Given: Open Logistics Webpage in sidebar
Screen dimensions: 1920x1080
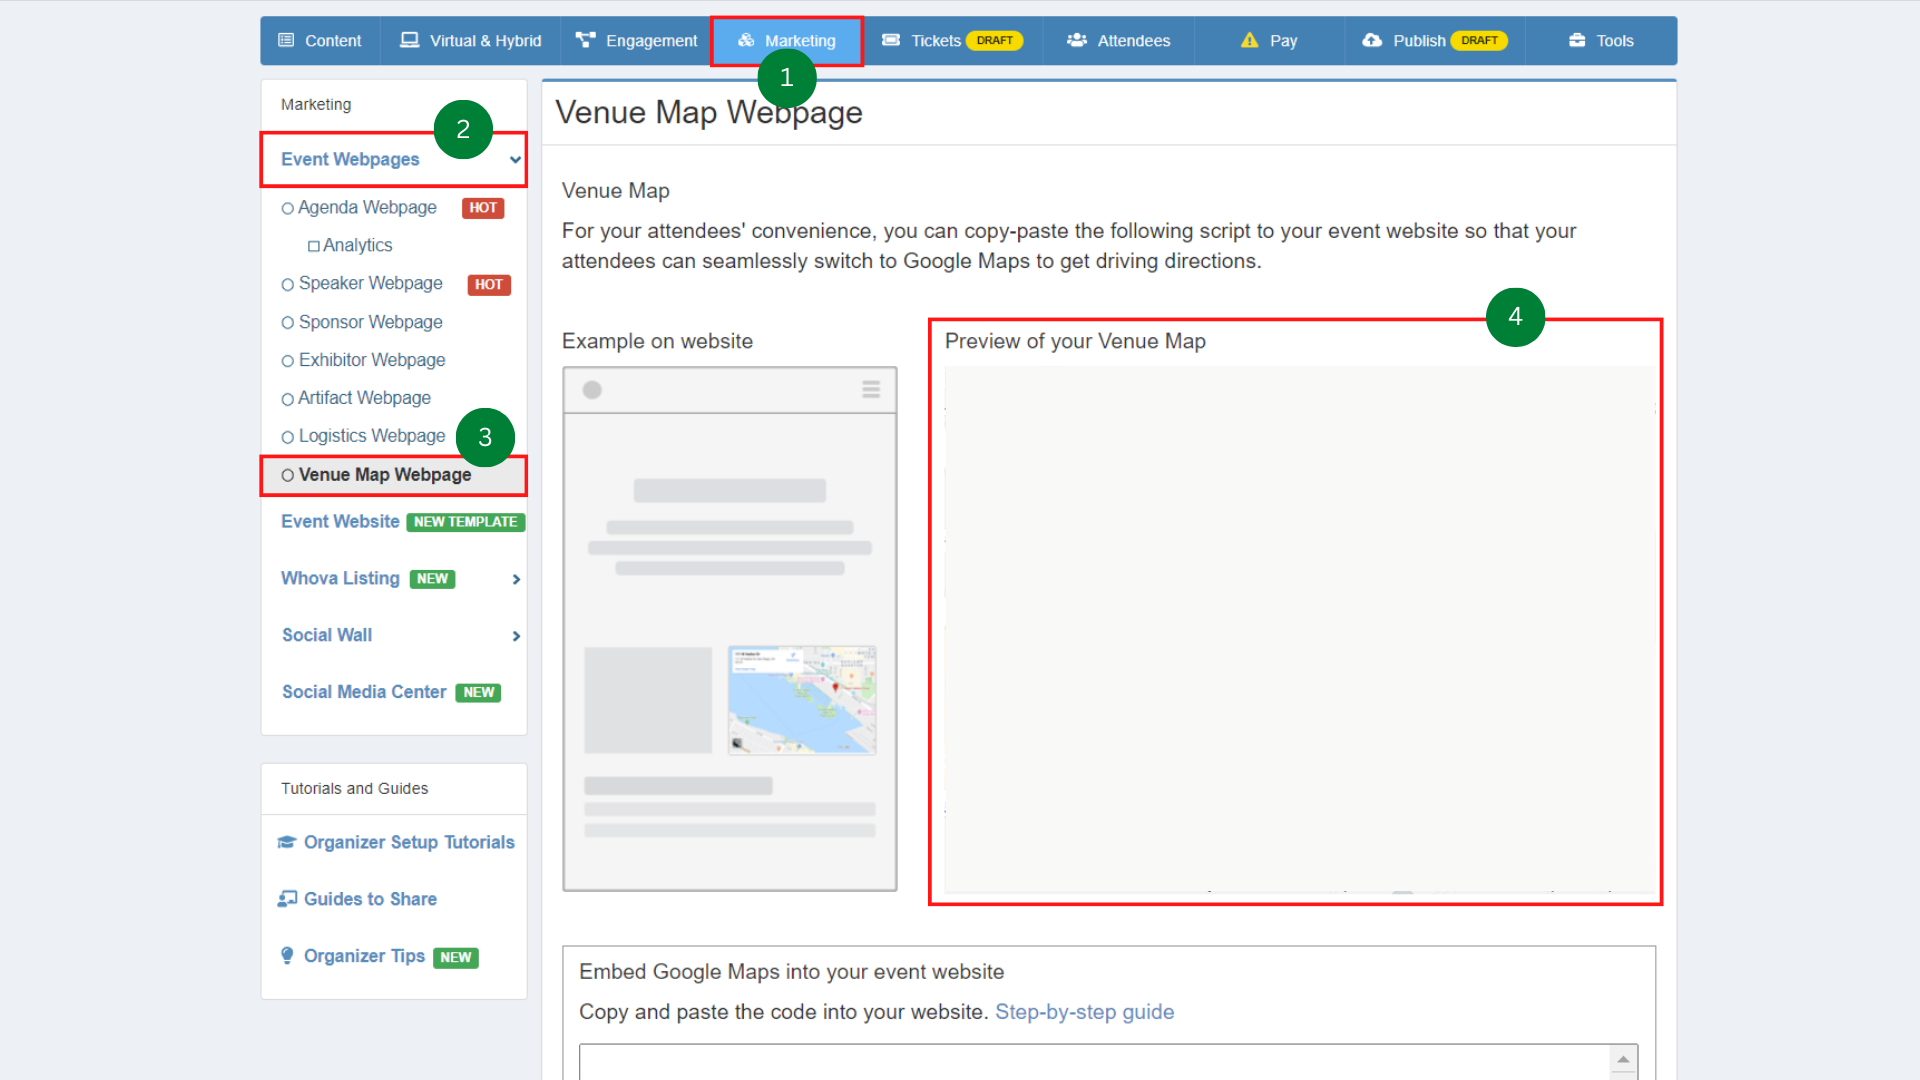Looking at the screenshot, I should pos(371,436).
